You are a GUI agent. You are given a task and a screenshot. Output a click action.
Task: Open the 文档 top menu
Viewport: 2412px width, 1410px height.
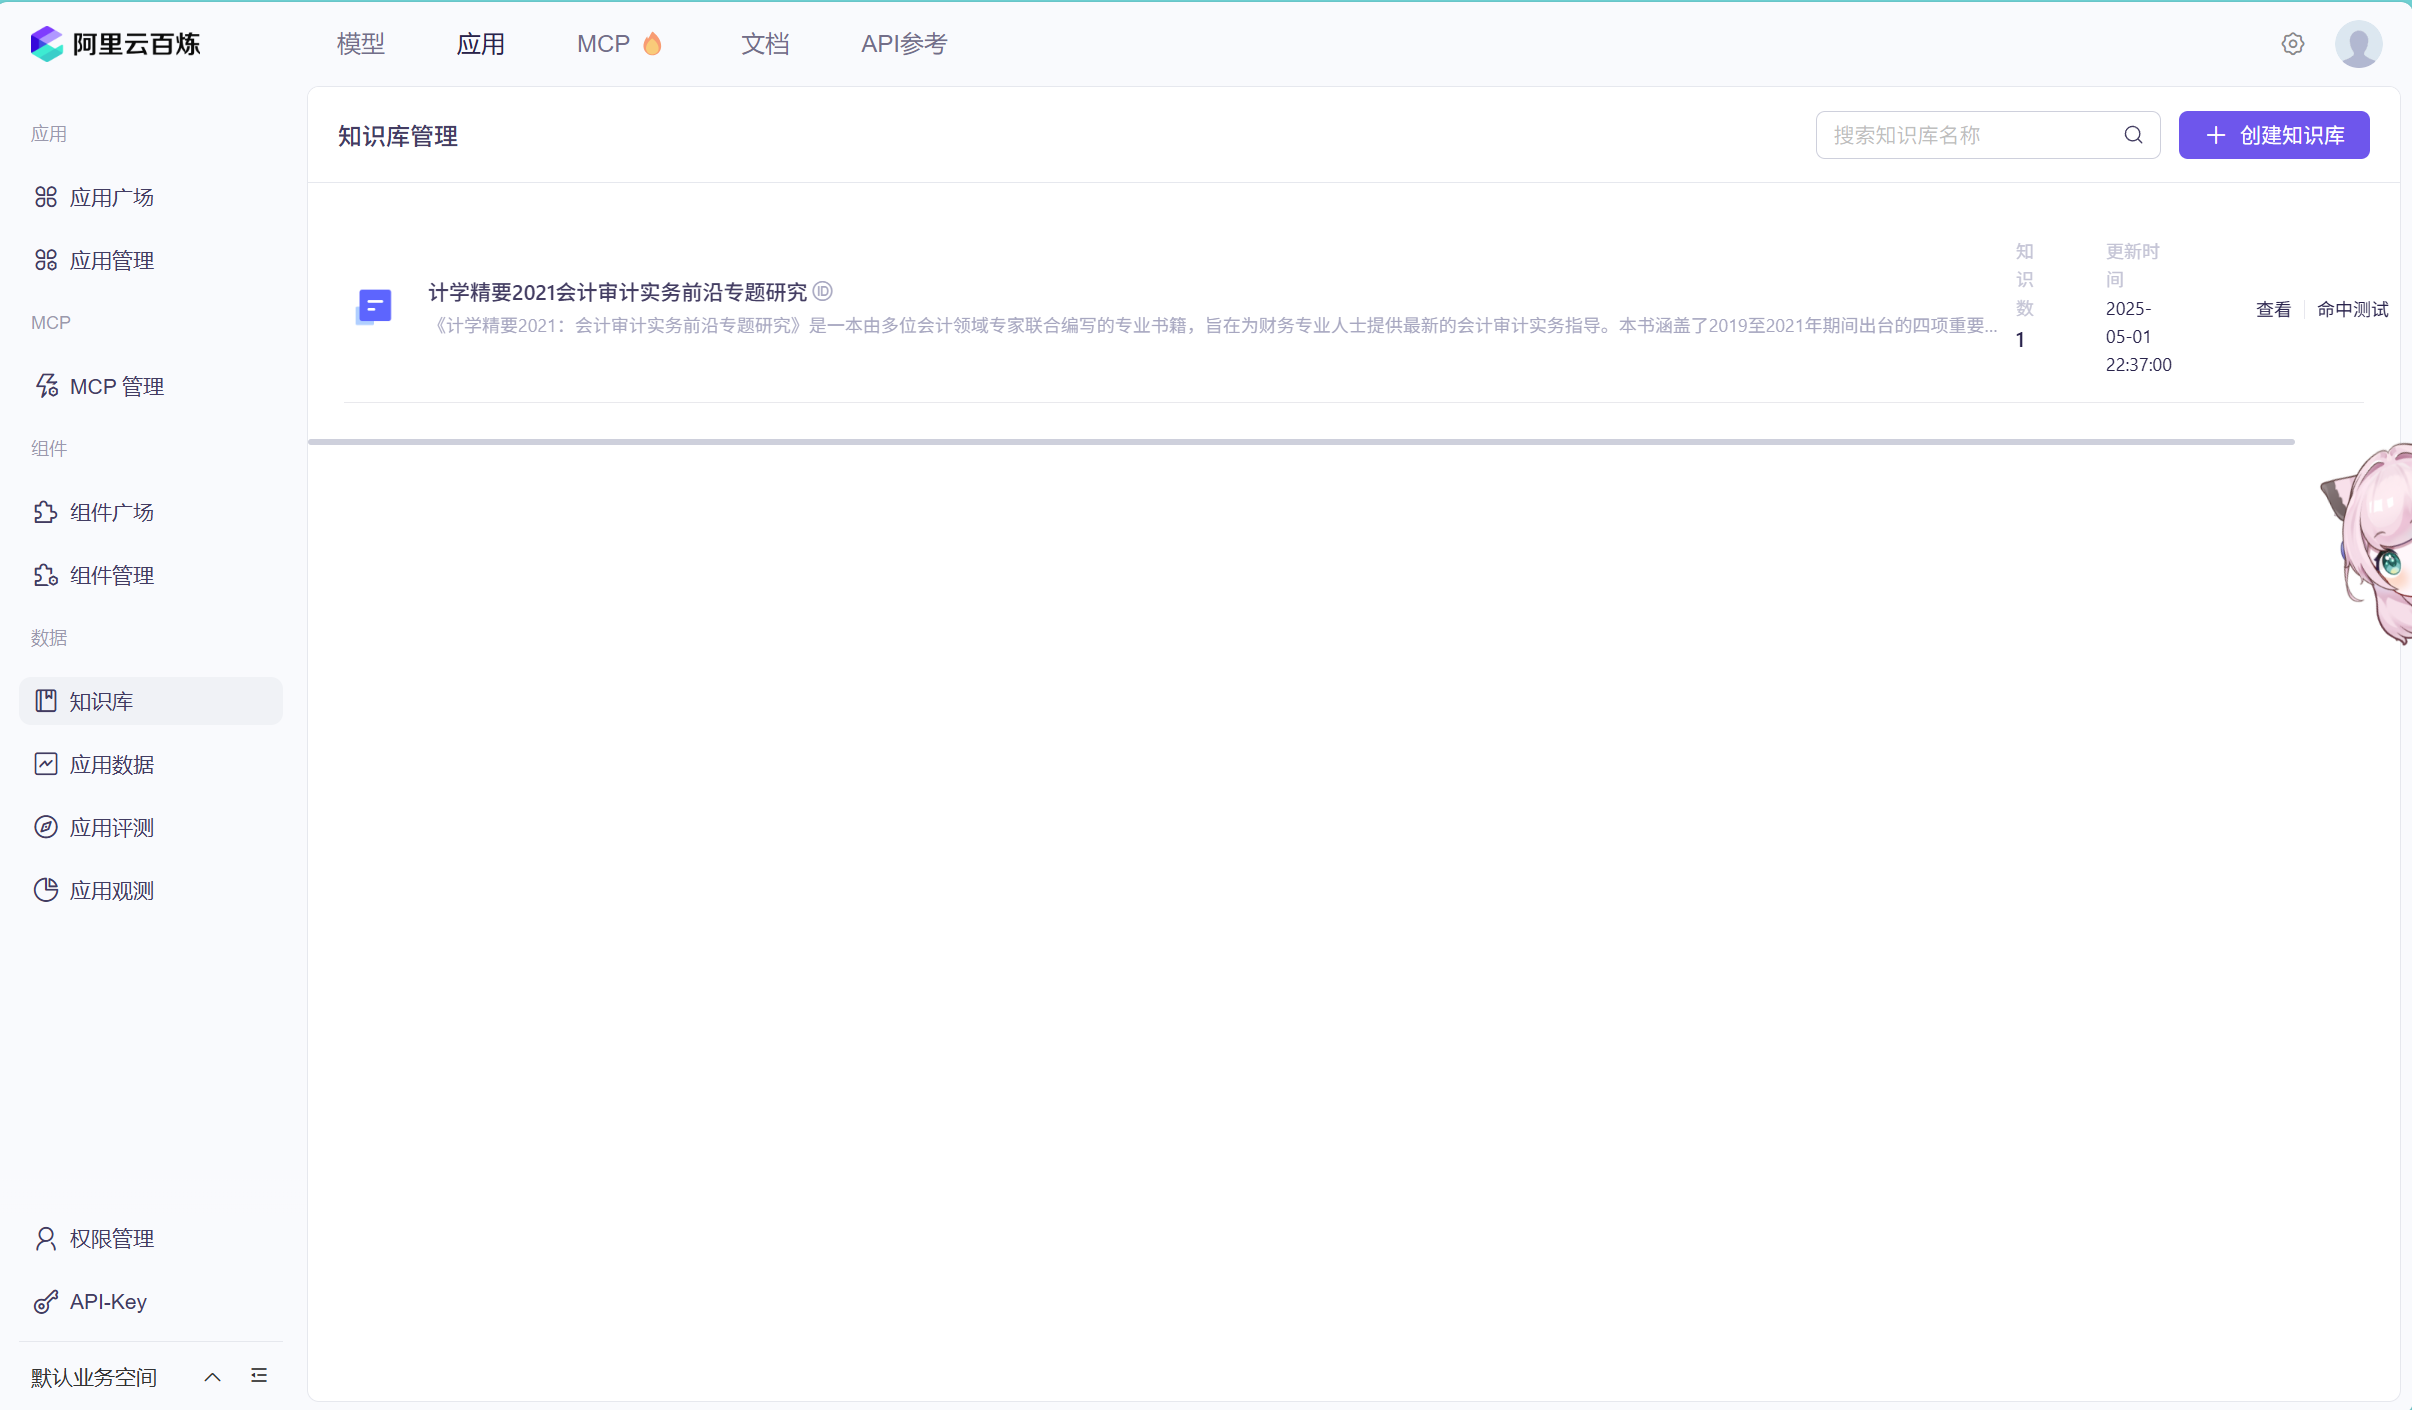765,44
